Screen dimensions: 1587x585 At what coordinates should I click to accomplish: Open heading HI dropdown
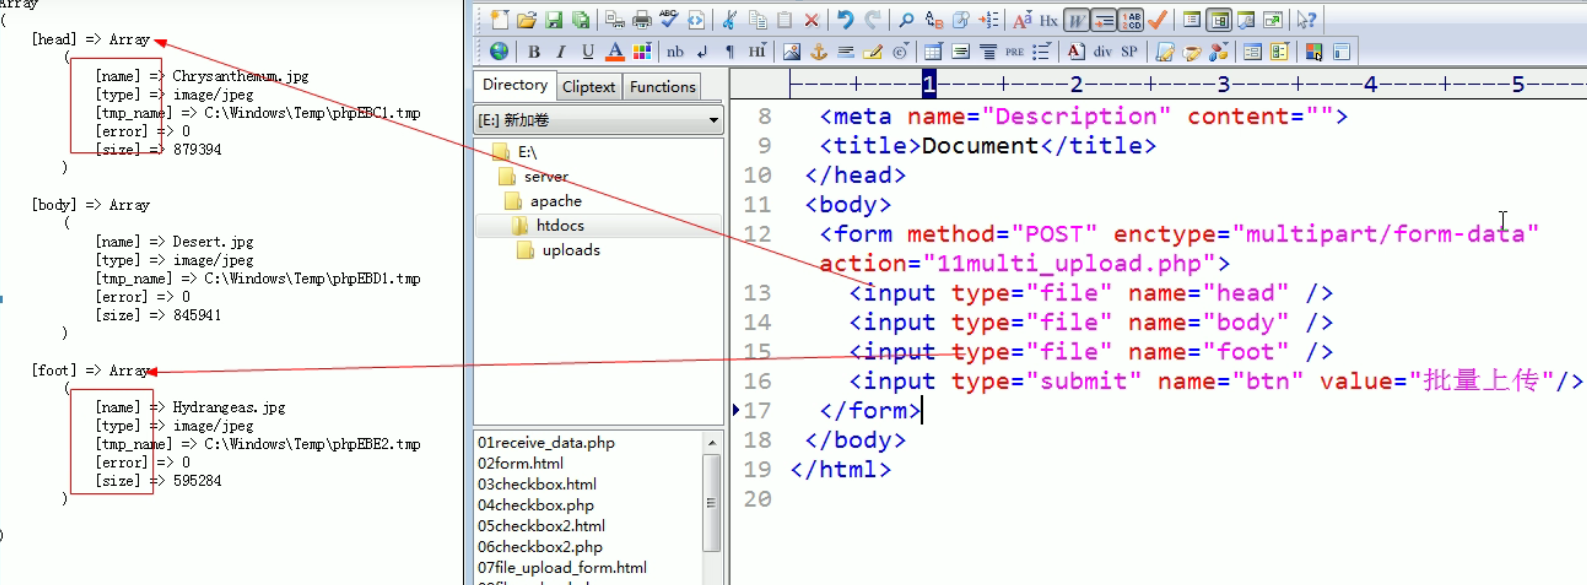757,52
